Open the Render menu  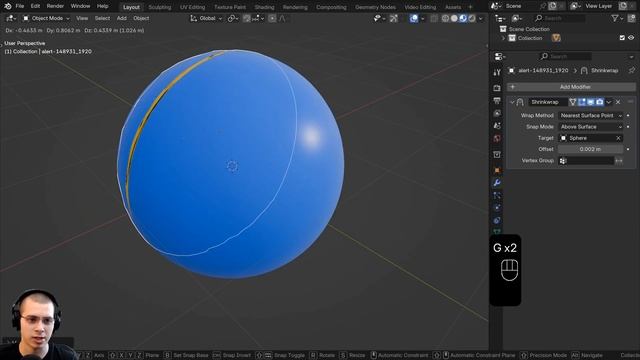[55, 6]
